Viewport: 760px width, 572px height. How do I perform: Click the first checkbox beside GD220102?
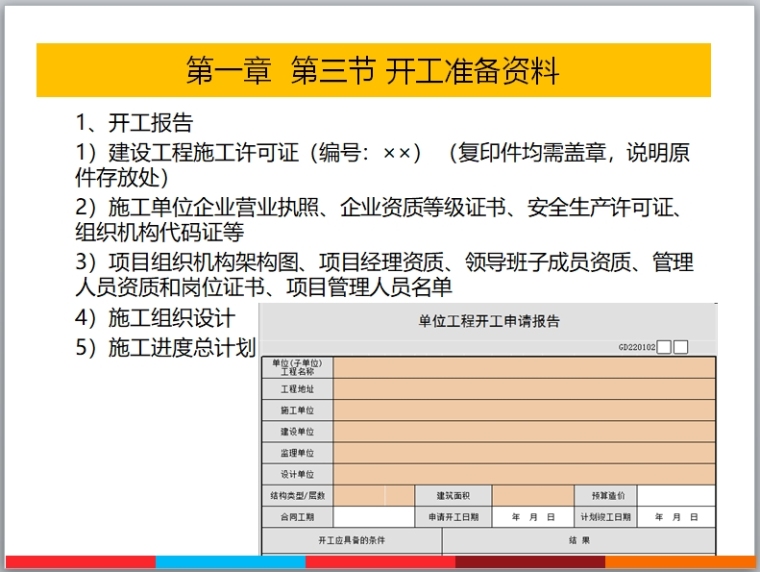pos(664,347)
